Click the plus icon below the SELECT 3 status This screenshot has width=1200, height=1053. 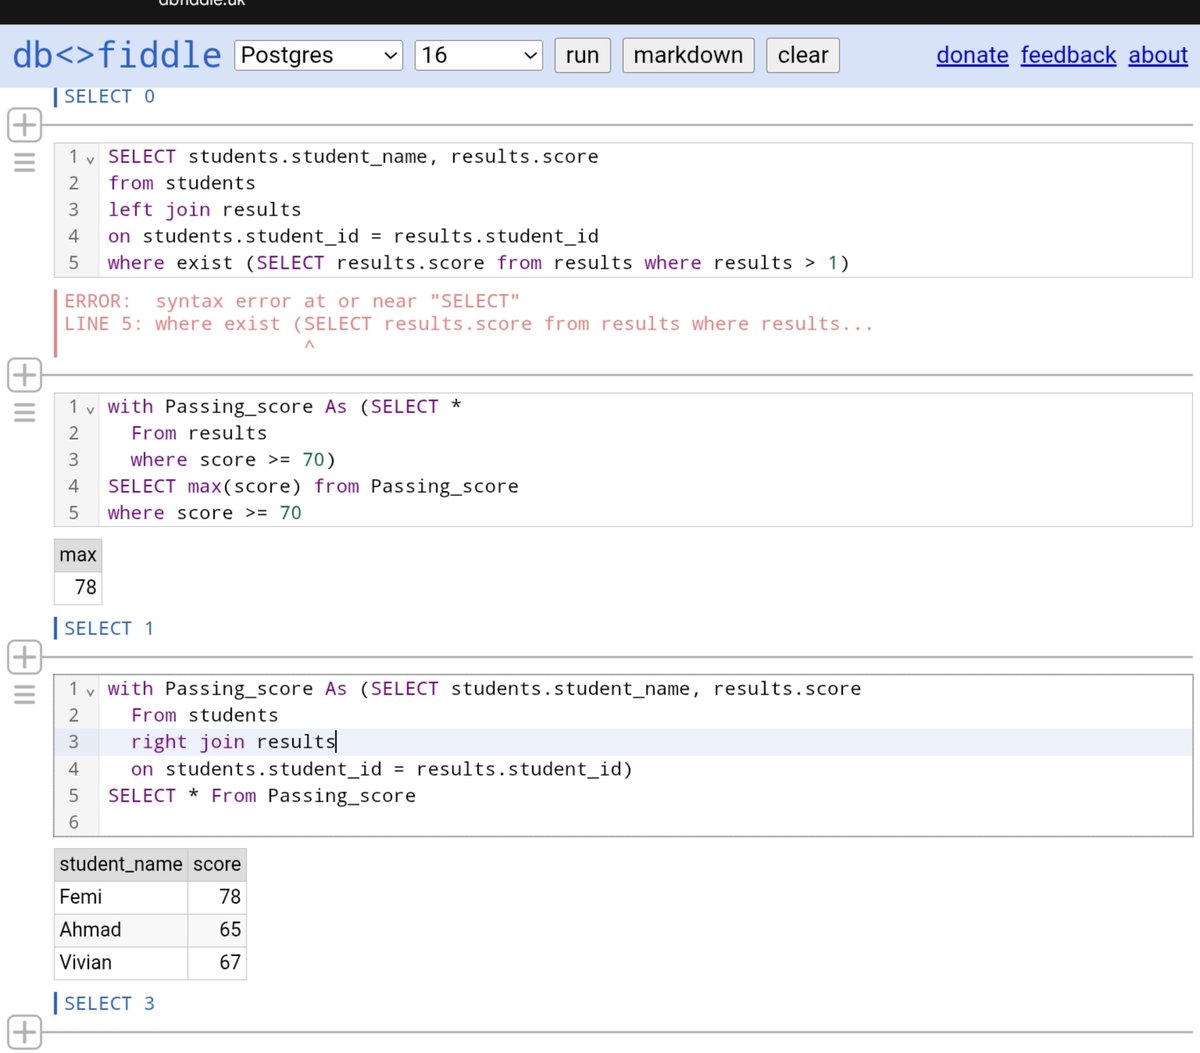24,1032
